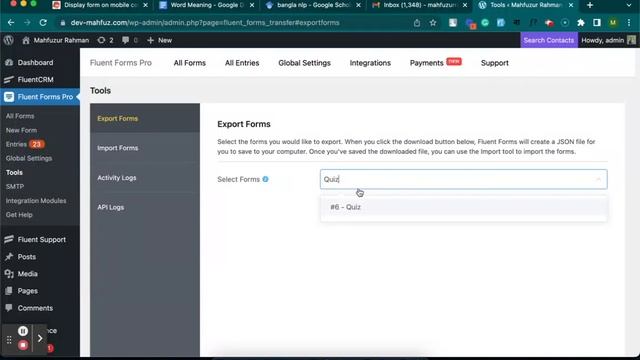The image size is (640, 360).
Task: Visit Mahfuzur Rahman site link
Action: click(x=56, y=40)
